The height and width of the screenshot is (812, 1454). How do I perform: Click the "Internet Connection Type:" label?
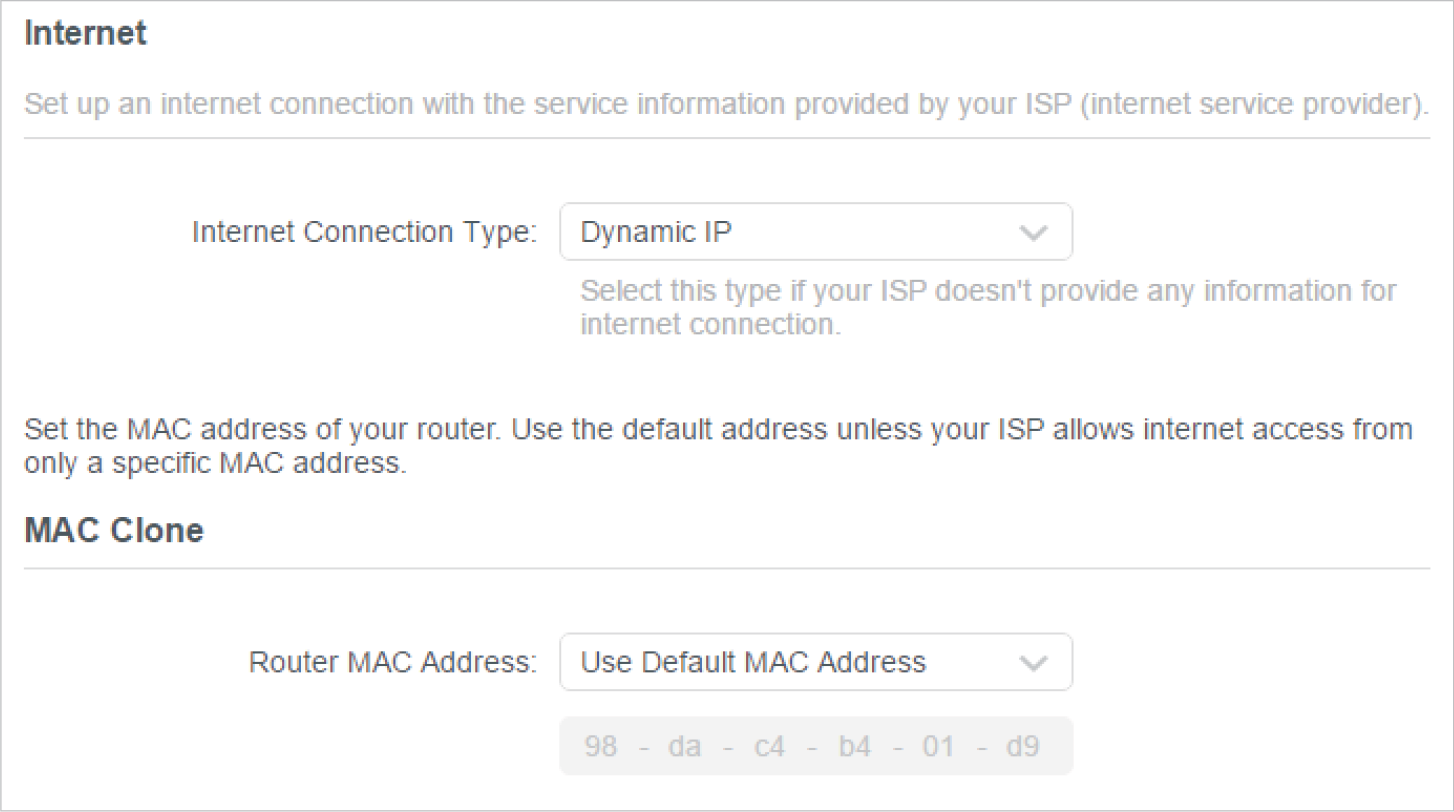(365, 233)
